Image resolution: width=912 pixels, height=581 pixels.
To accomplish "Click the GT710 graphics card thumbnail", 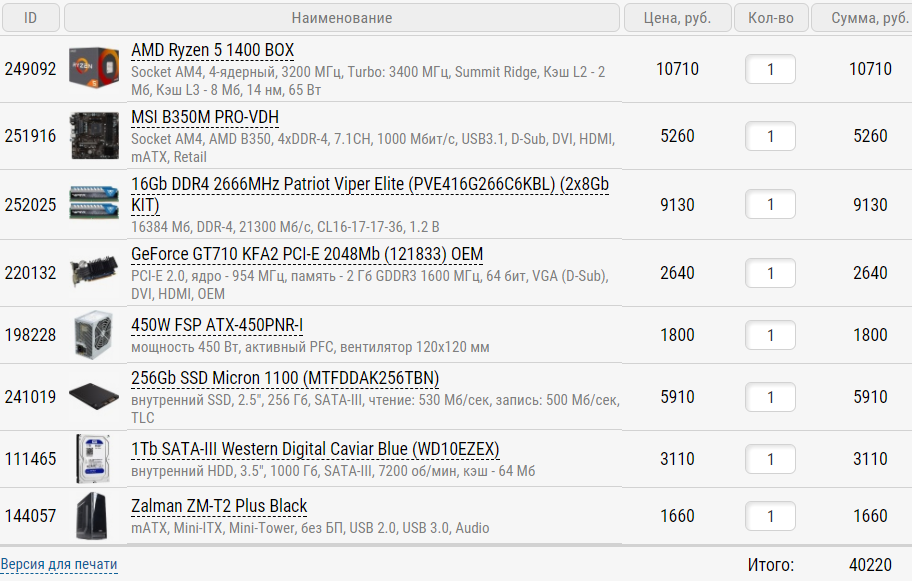I will [93, 271].
